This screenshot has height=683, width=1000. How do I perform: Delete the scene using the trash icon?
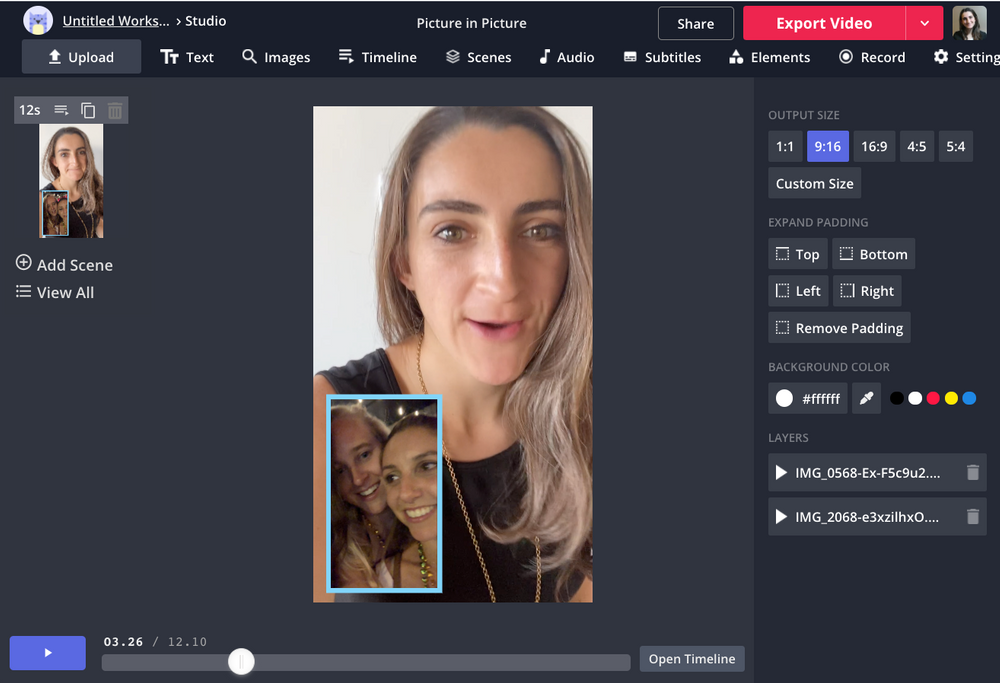(115, 110)
